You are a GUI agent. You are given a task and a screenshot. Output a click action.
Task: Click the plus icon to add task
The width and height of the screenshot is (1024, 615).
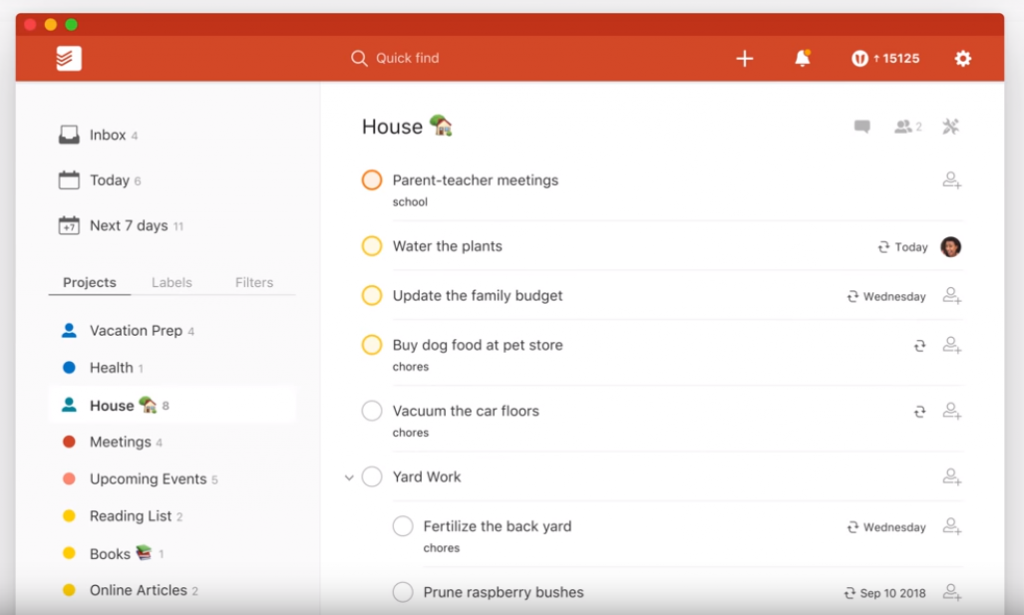tap(744, 59)
